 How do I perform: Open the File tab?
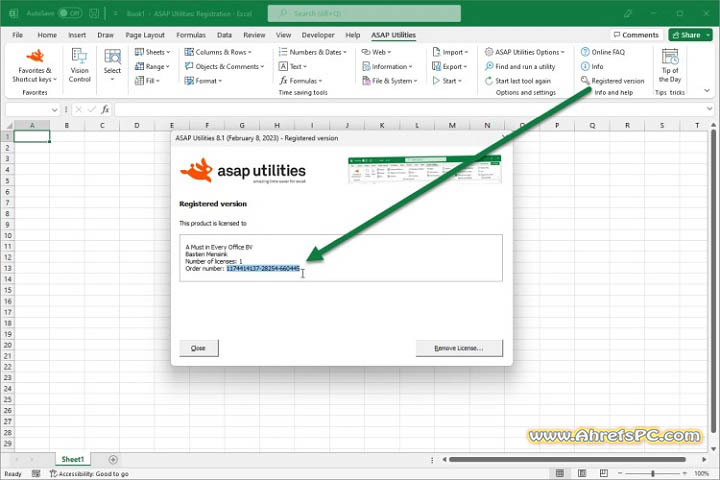coord(17,35)
